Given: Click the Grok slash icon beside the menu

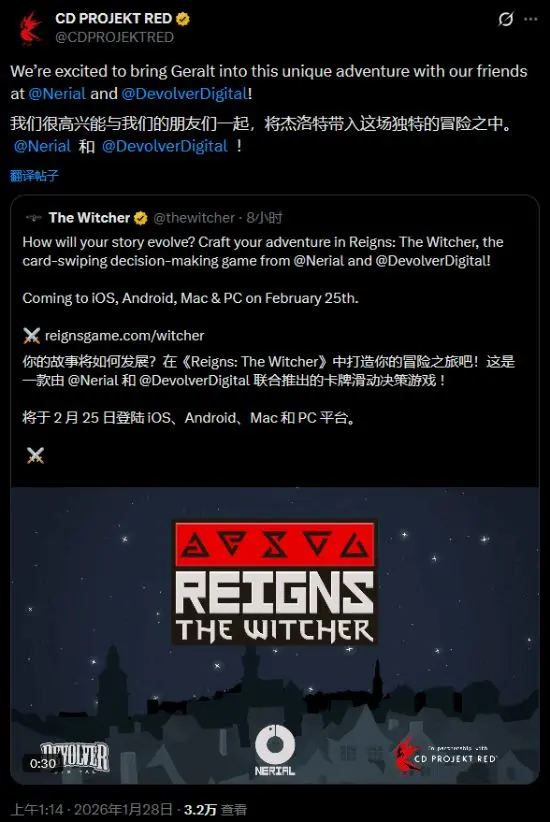Looking at the screenshot, I should pyautogui.click(x=505, y=19).
